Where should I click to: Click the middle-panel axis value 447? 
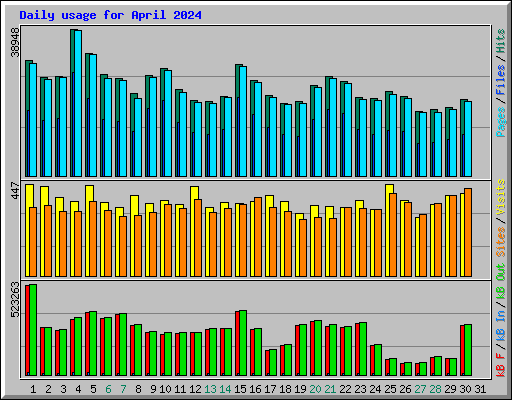15,191
